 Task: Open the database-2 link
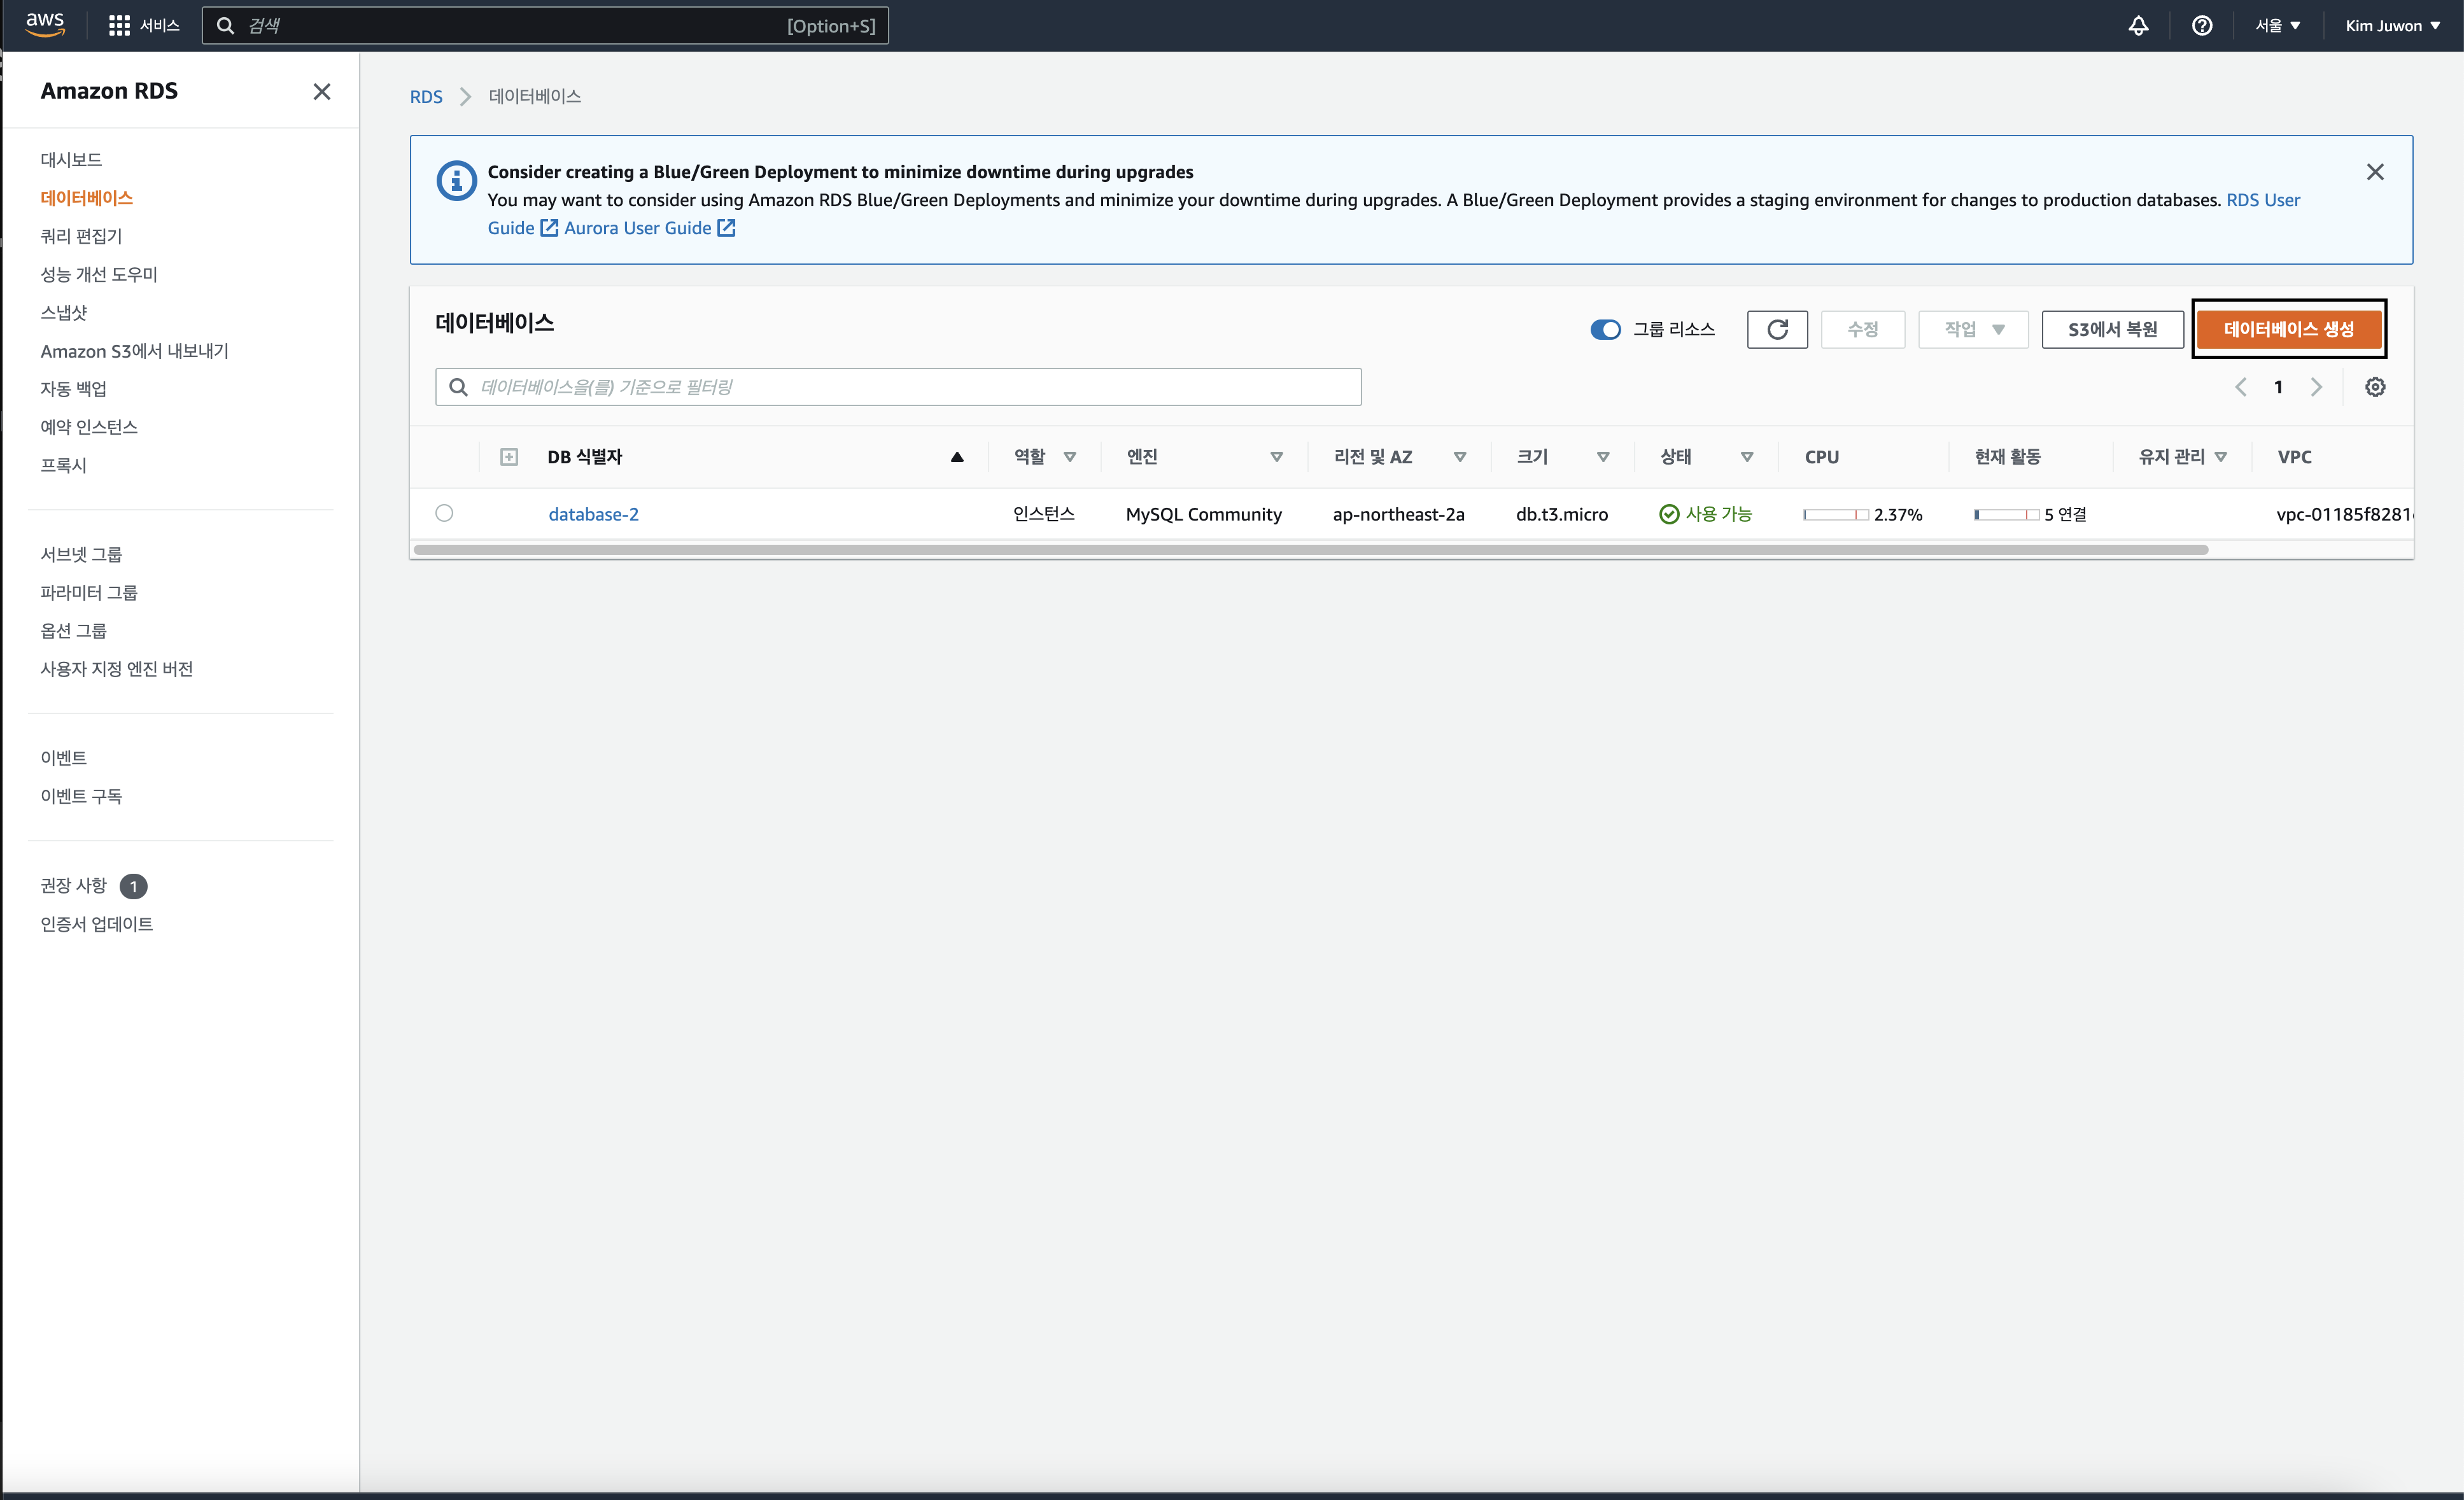coord(593,514)
